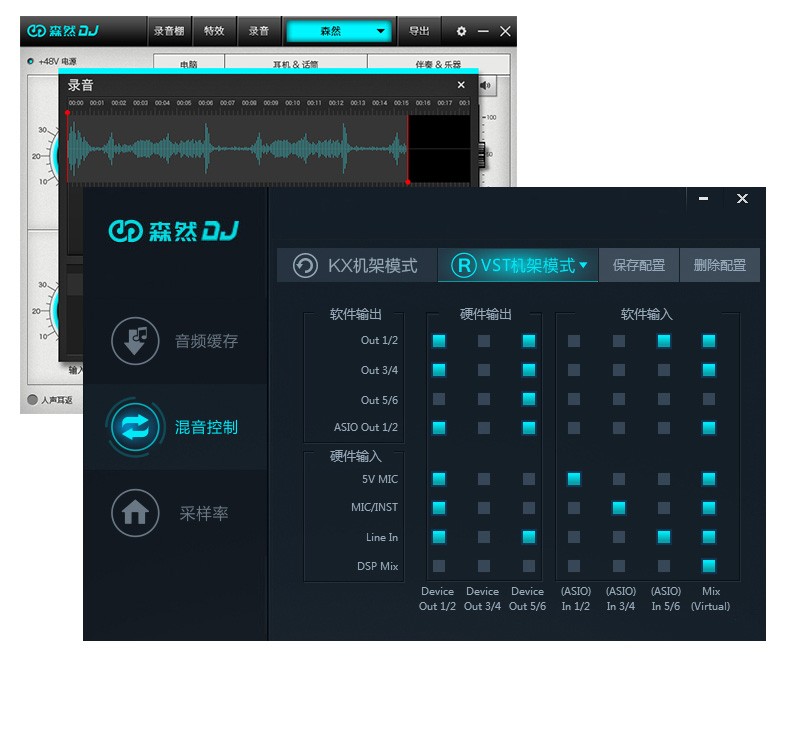This screenshot has width=790, height=747.
Task: Select 耳机 & 话筒 tab in back window
Action: click(x=296, y=63)
